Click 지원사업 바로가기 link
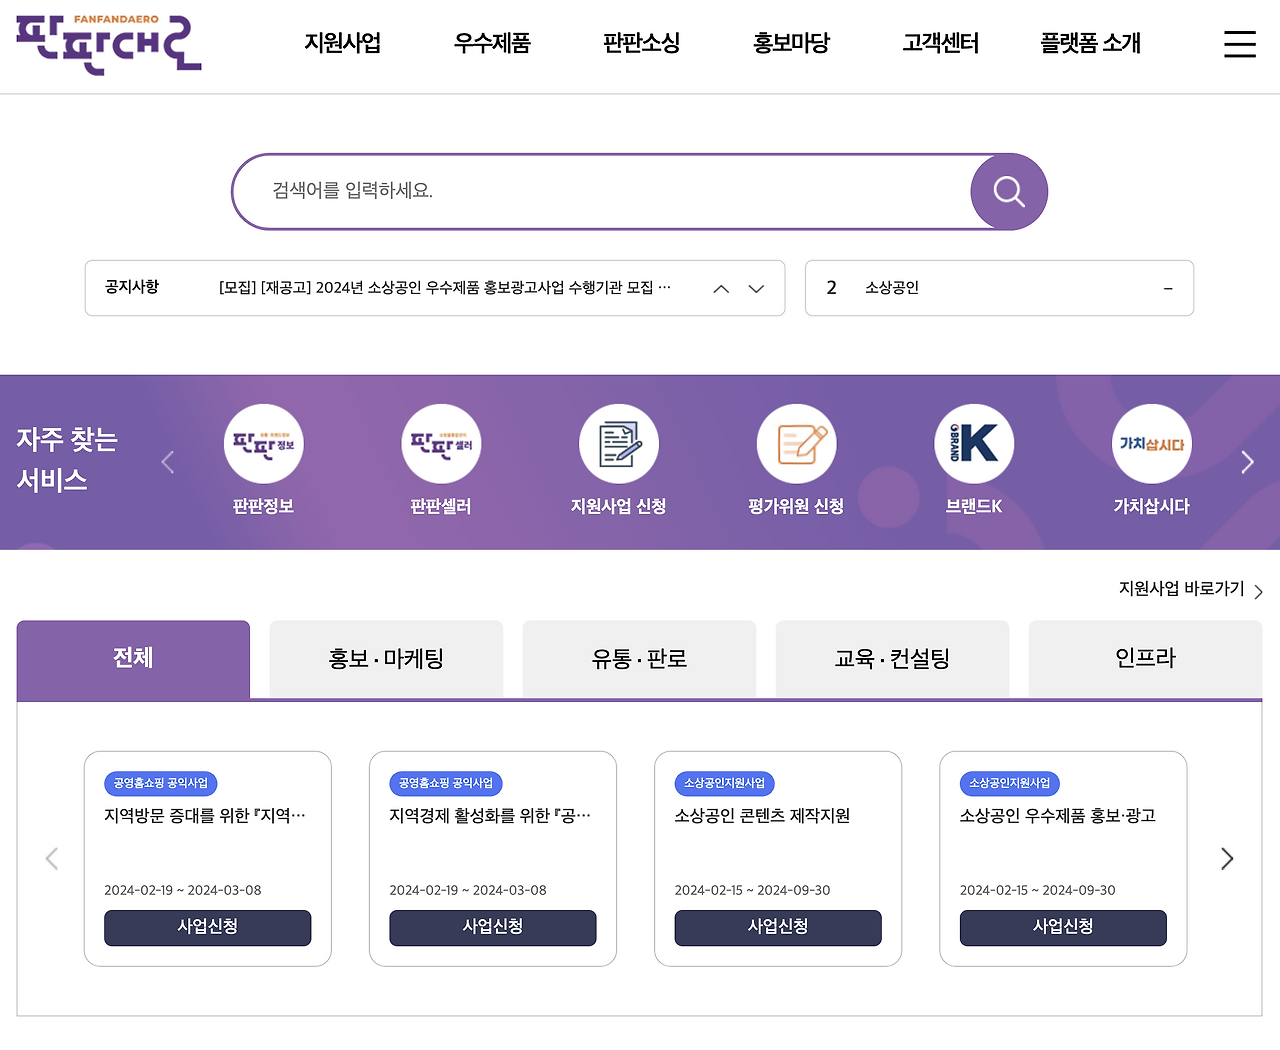The image size is (1280, 1050). point(1180,590)
